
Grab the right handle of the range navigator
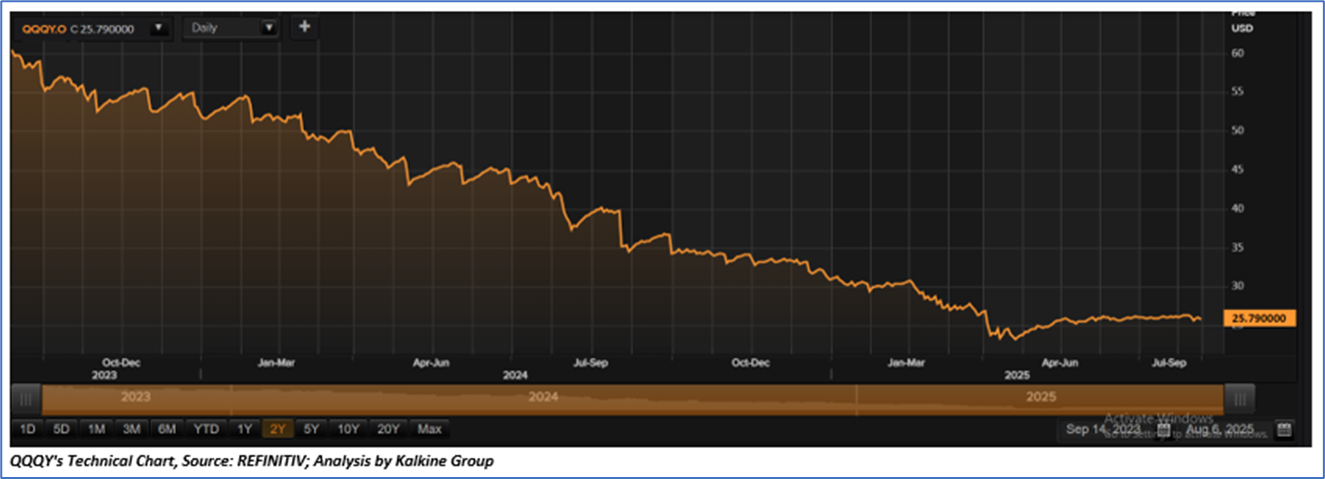1240,397
